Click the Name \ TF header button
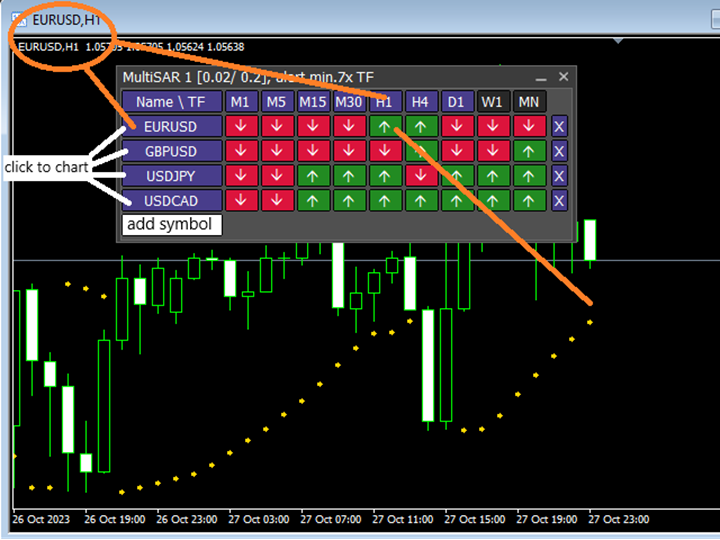This screenshot has height=540, width=720. tap(170, 102)
